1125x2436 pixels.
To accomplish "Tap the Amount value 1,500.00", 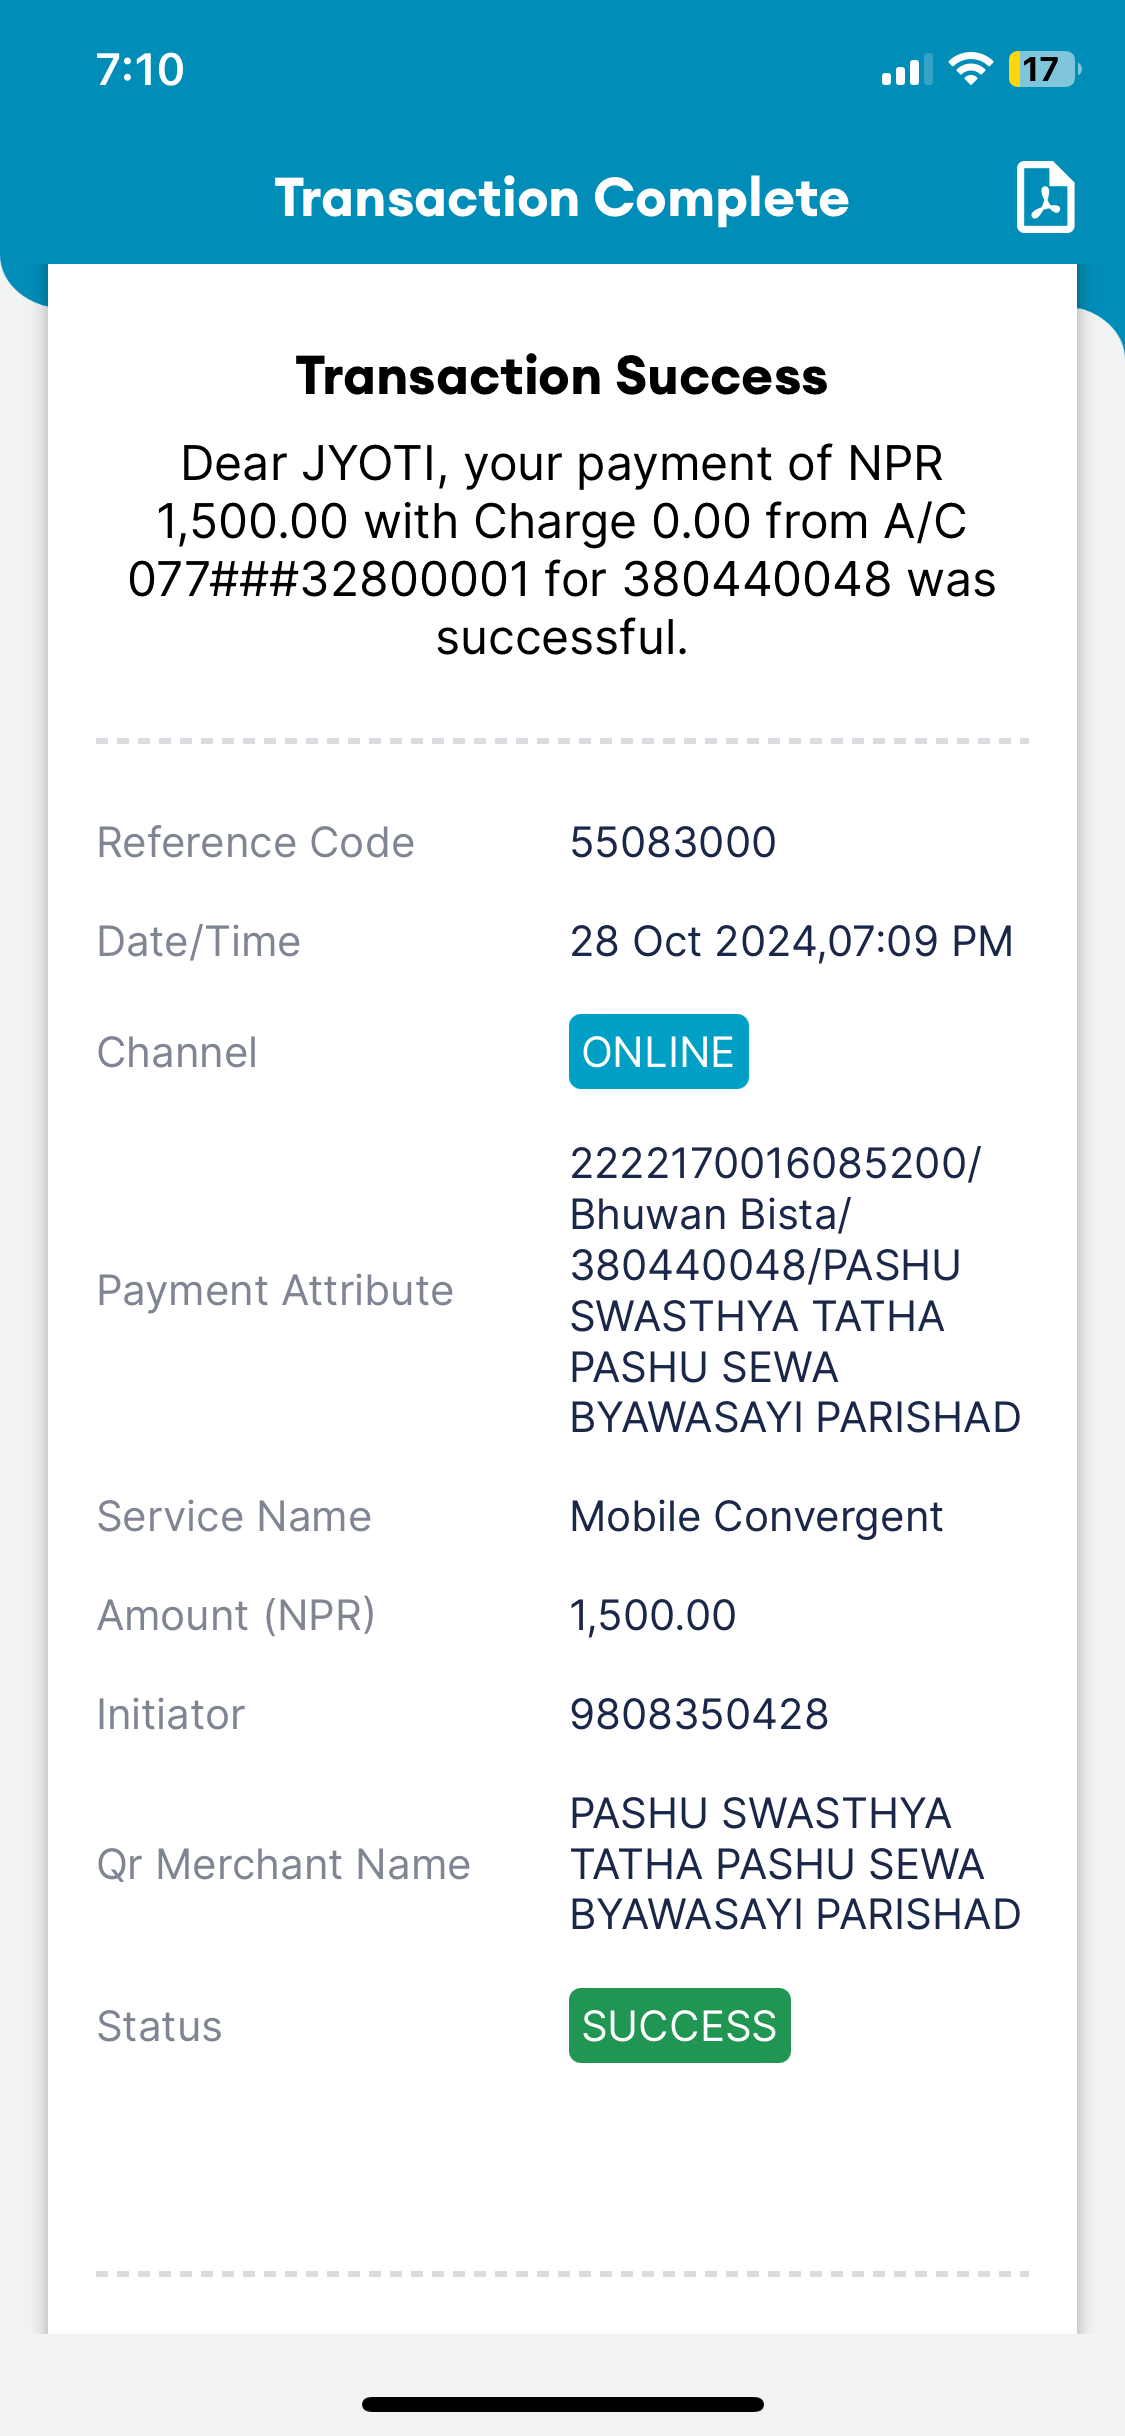I will click(x=653, y=1615).
